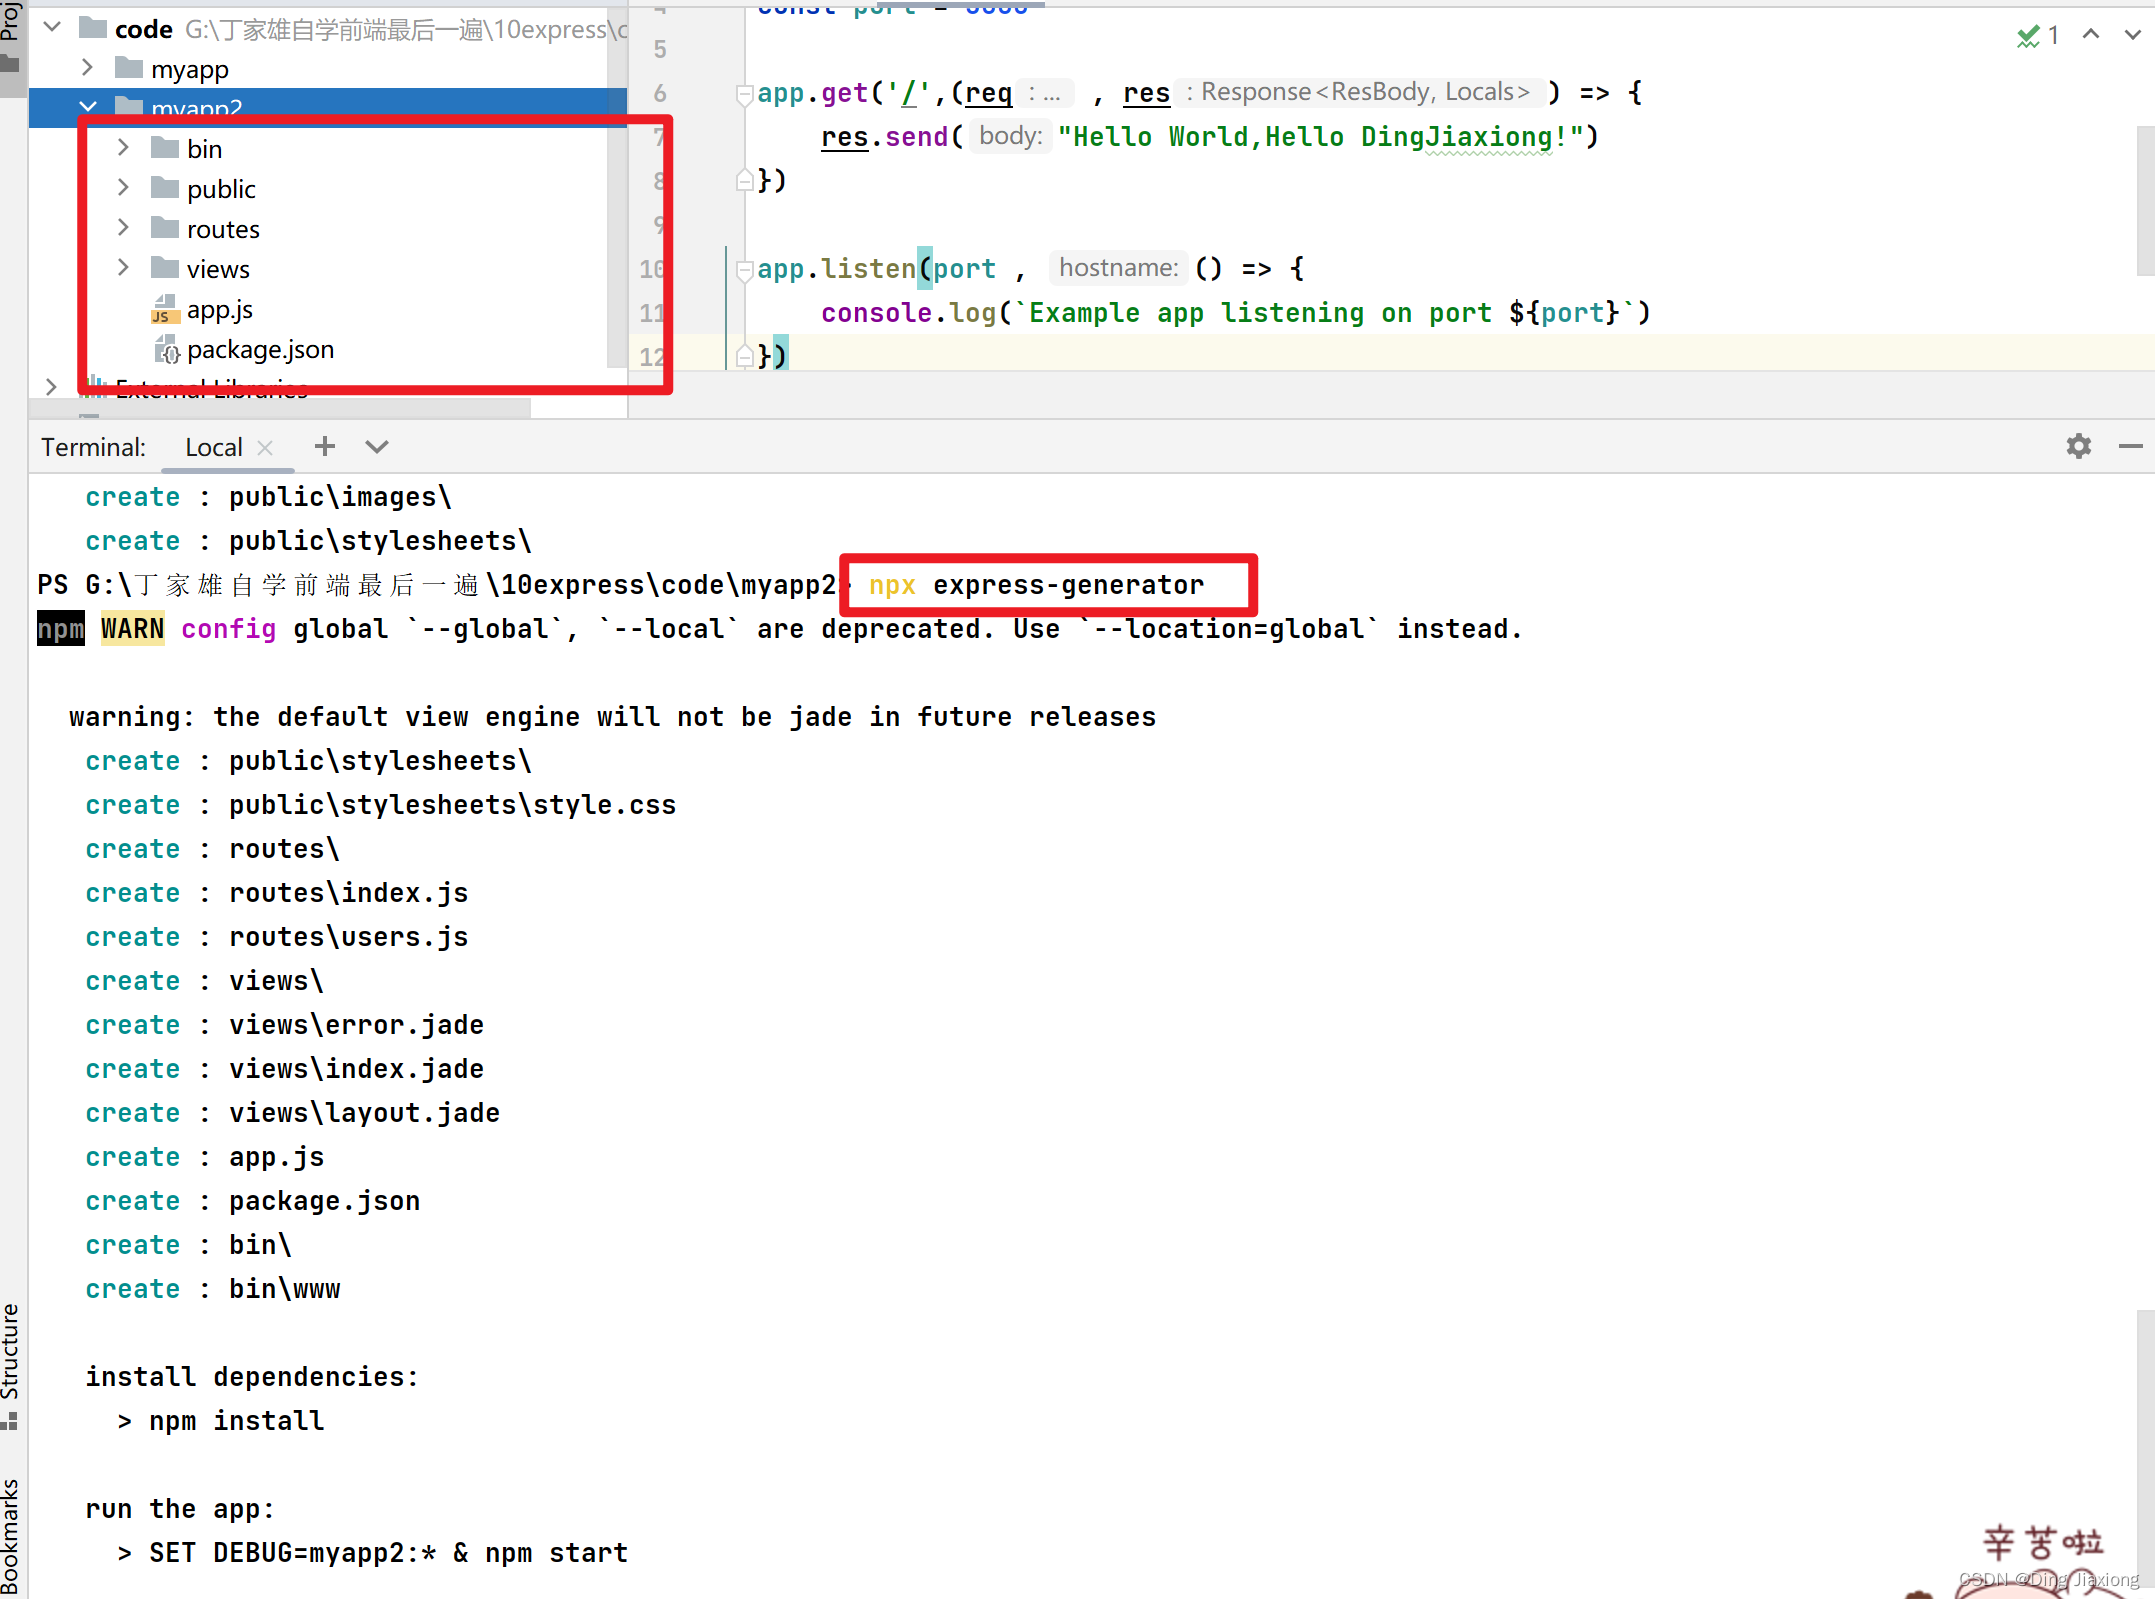Click the split terminal icon
The width and height of the screenshot is (2155, 1599).
click(x=376, y=448)
